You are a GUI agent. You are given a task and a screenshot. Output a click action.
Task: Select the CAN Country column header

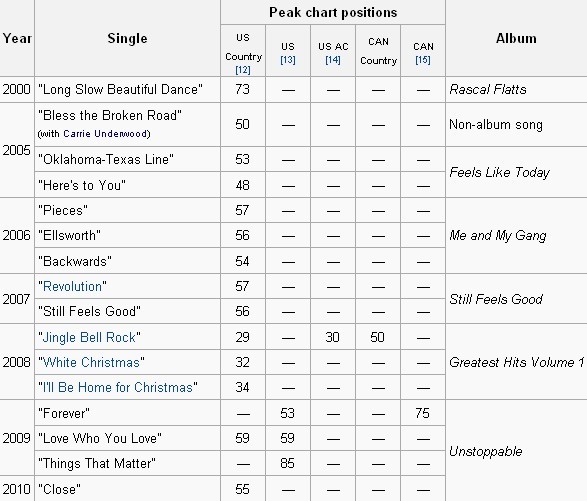tap(378, 51)
